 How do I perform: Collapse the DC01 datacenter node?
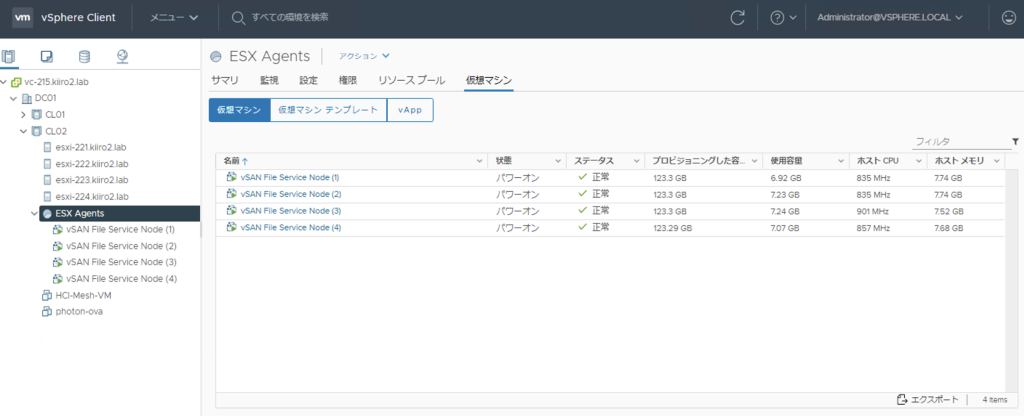tap(14, 99)
